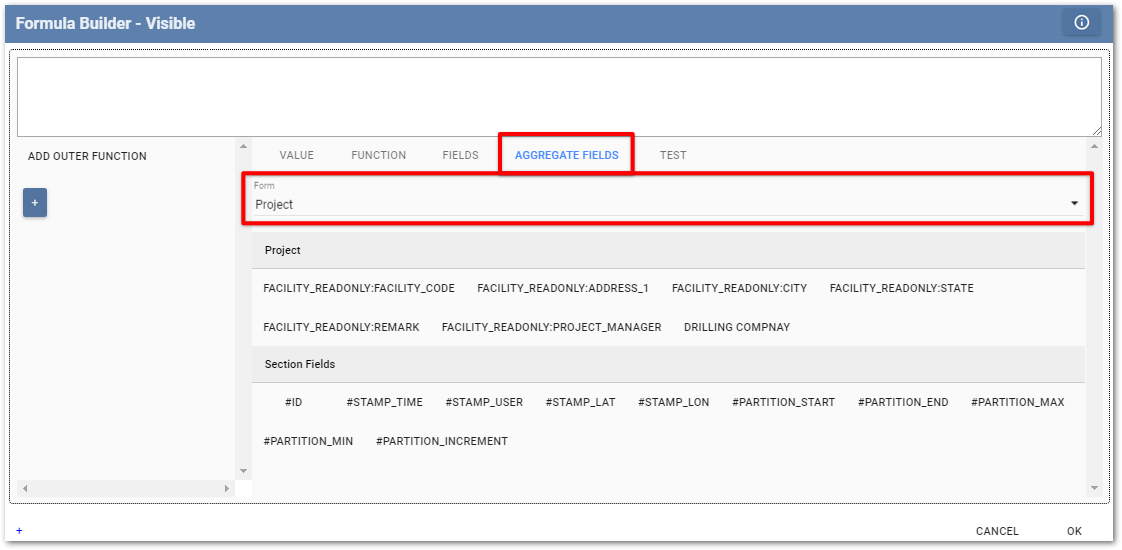
Task: Click the Section Fields header
Action: coord(668,364)
